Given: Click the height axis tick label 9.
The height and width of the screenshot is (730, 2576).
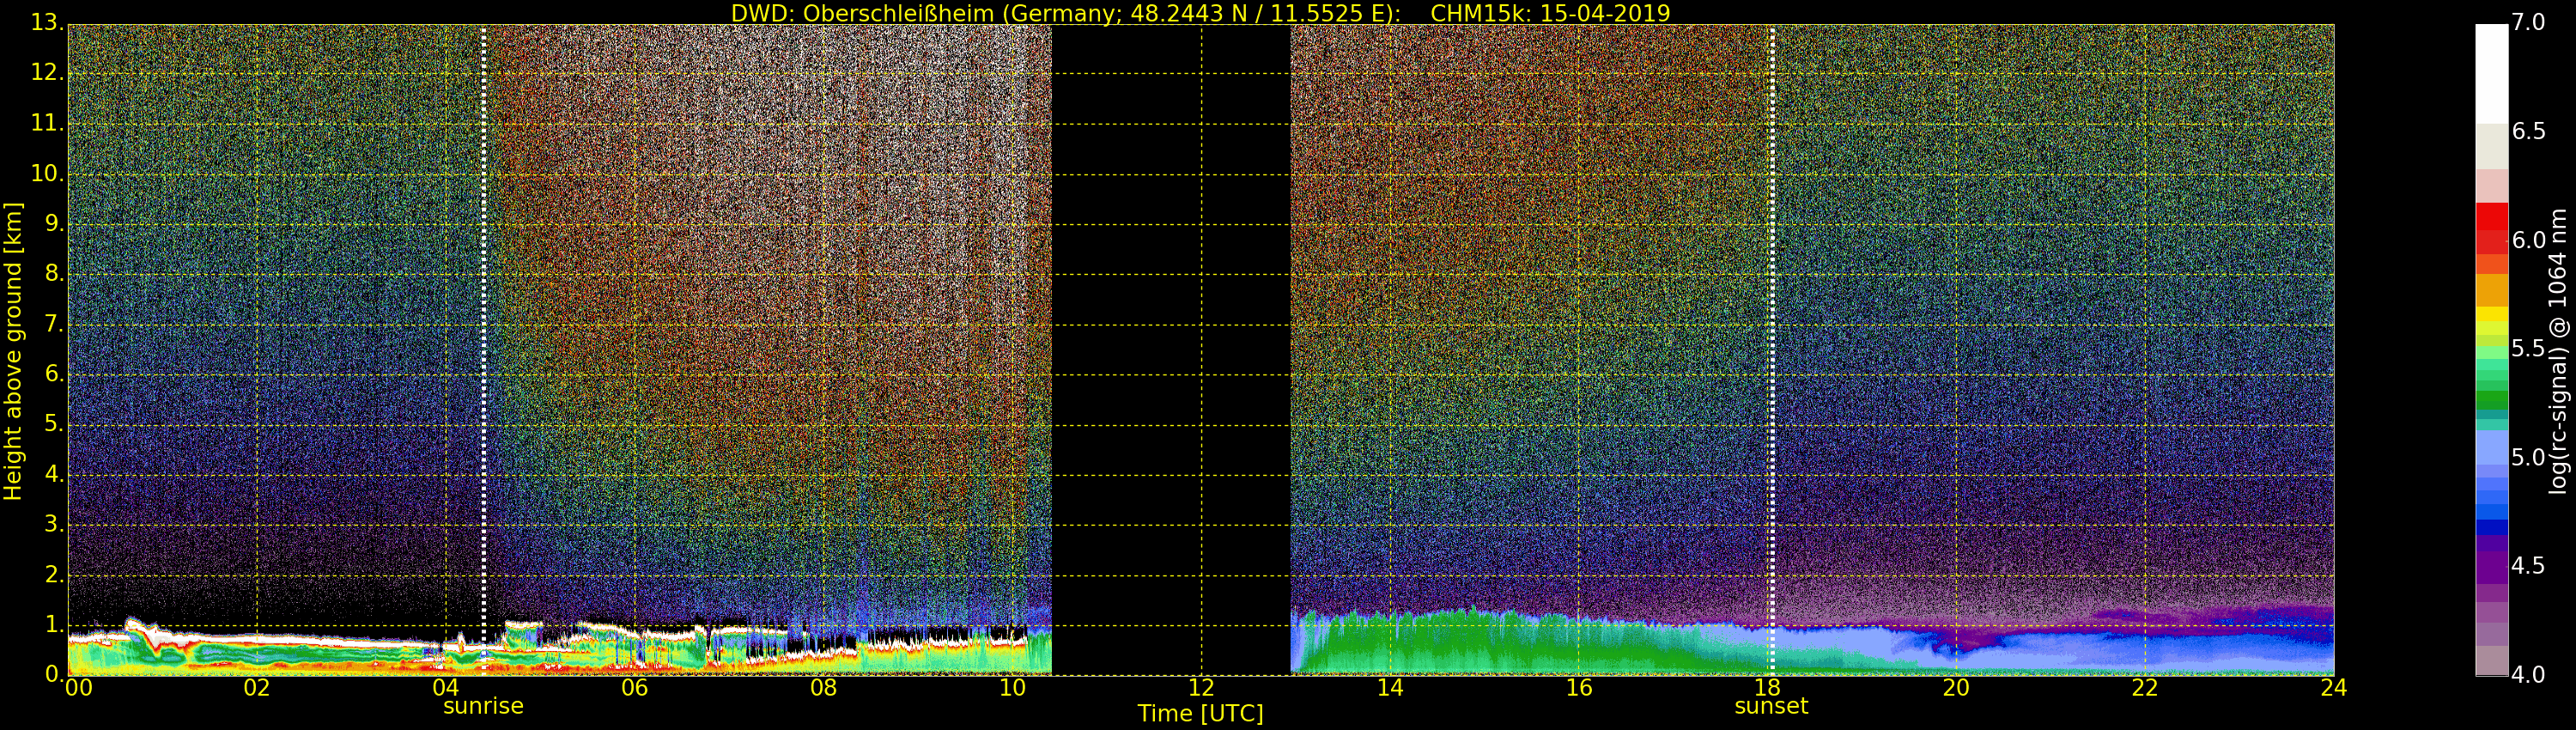Looking at the screenshot, I should [x=53, y=223].
